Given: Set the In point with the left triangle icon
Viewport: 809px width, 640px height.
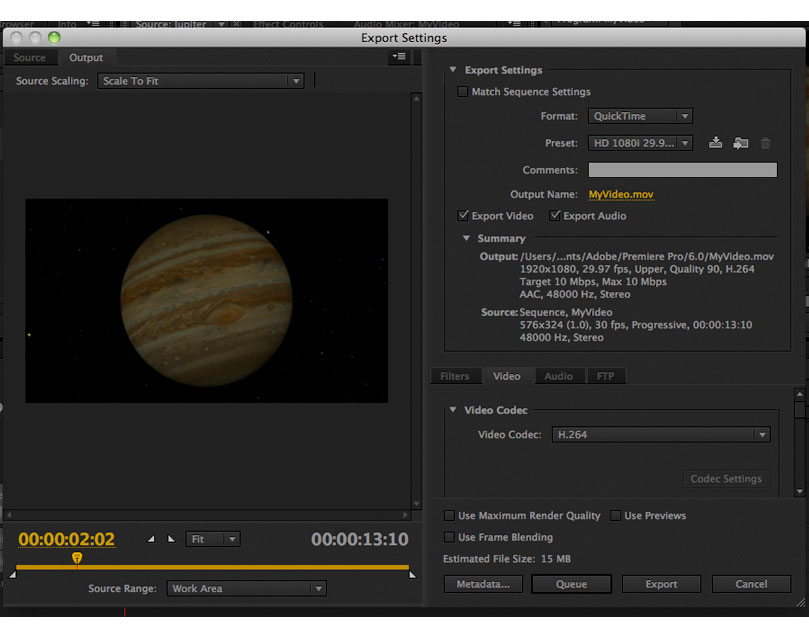Looking at the screenshot, I should pos(150,538).
